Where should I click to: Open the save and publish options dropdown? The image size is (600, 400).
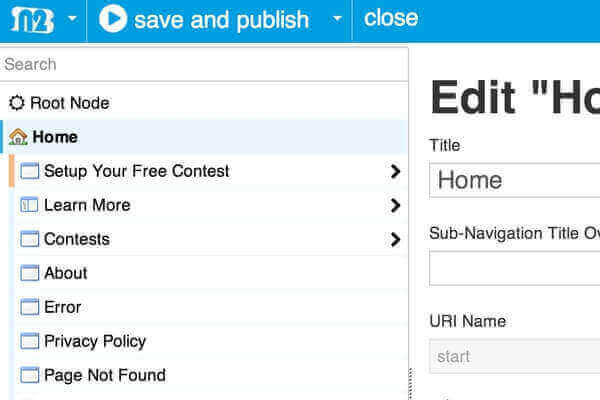[337, 19]
